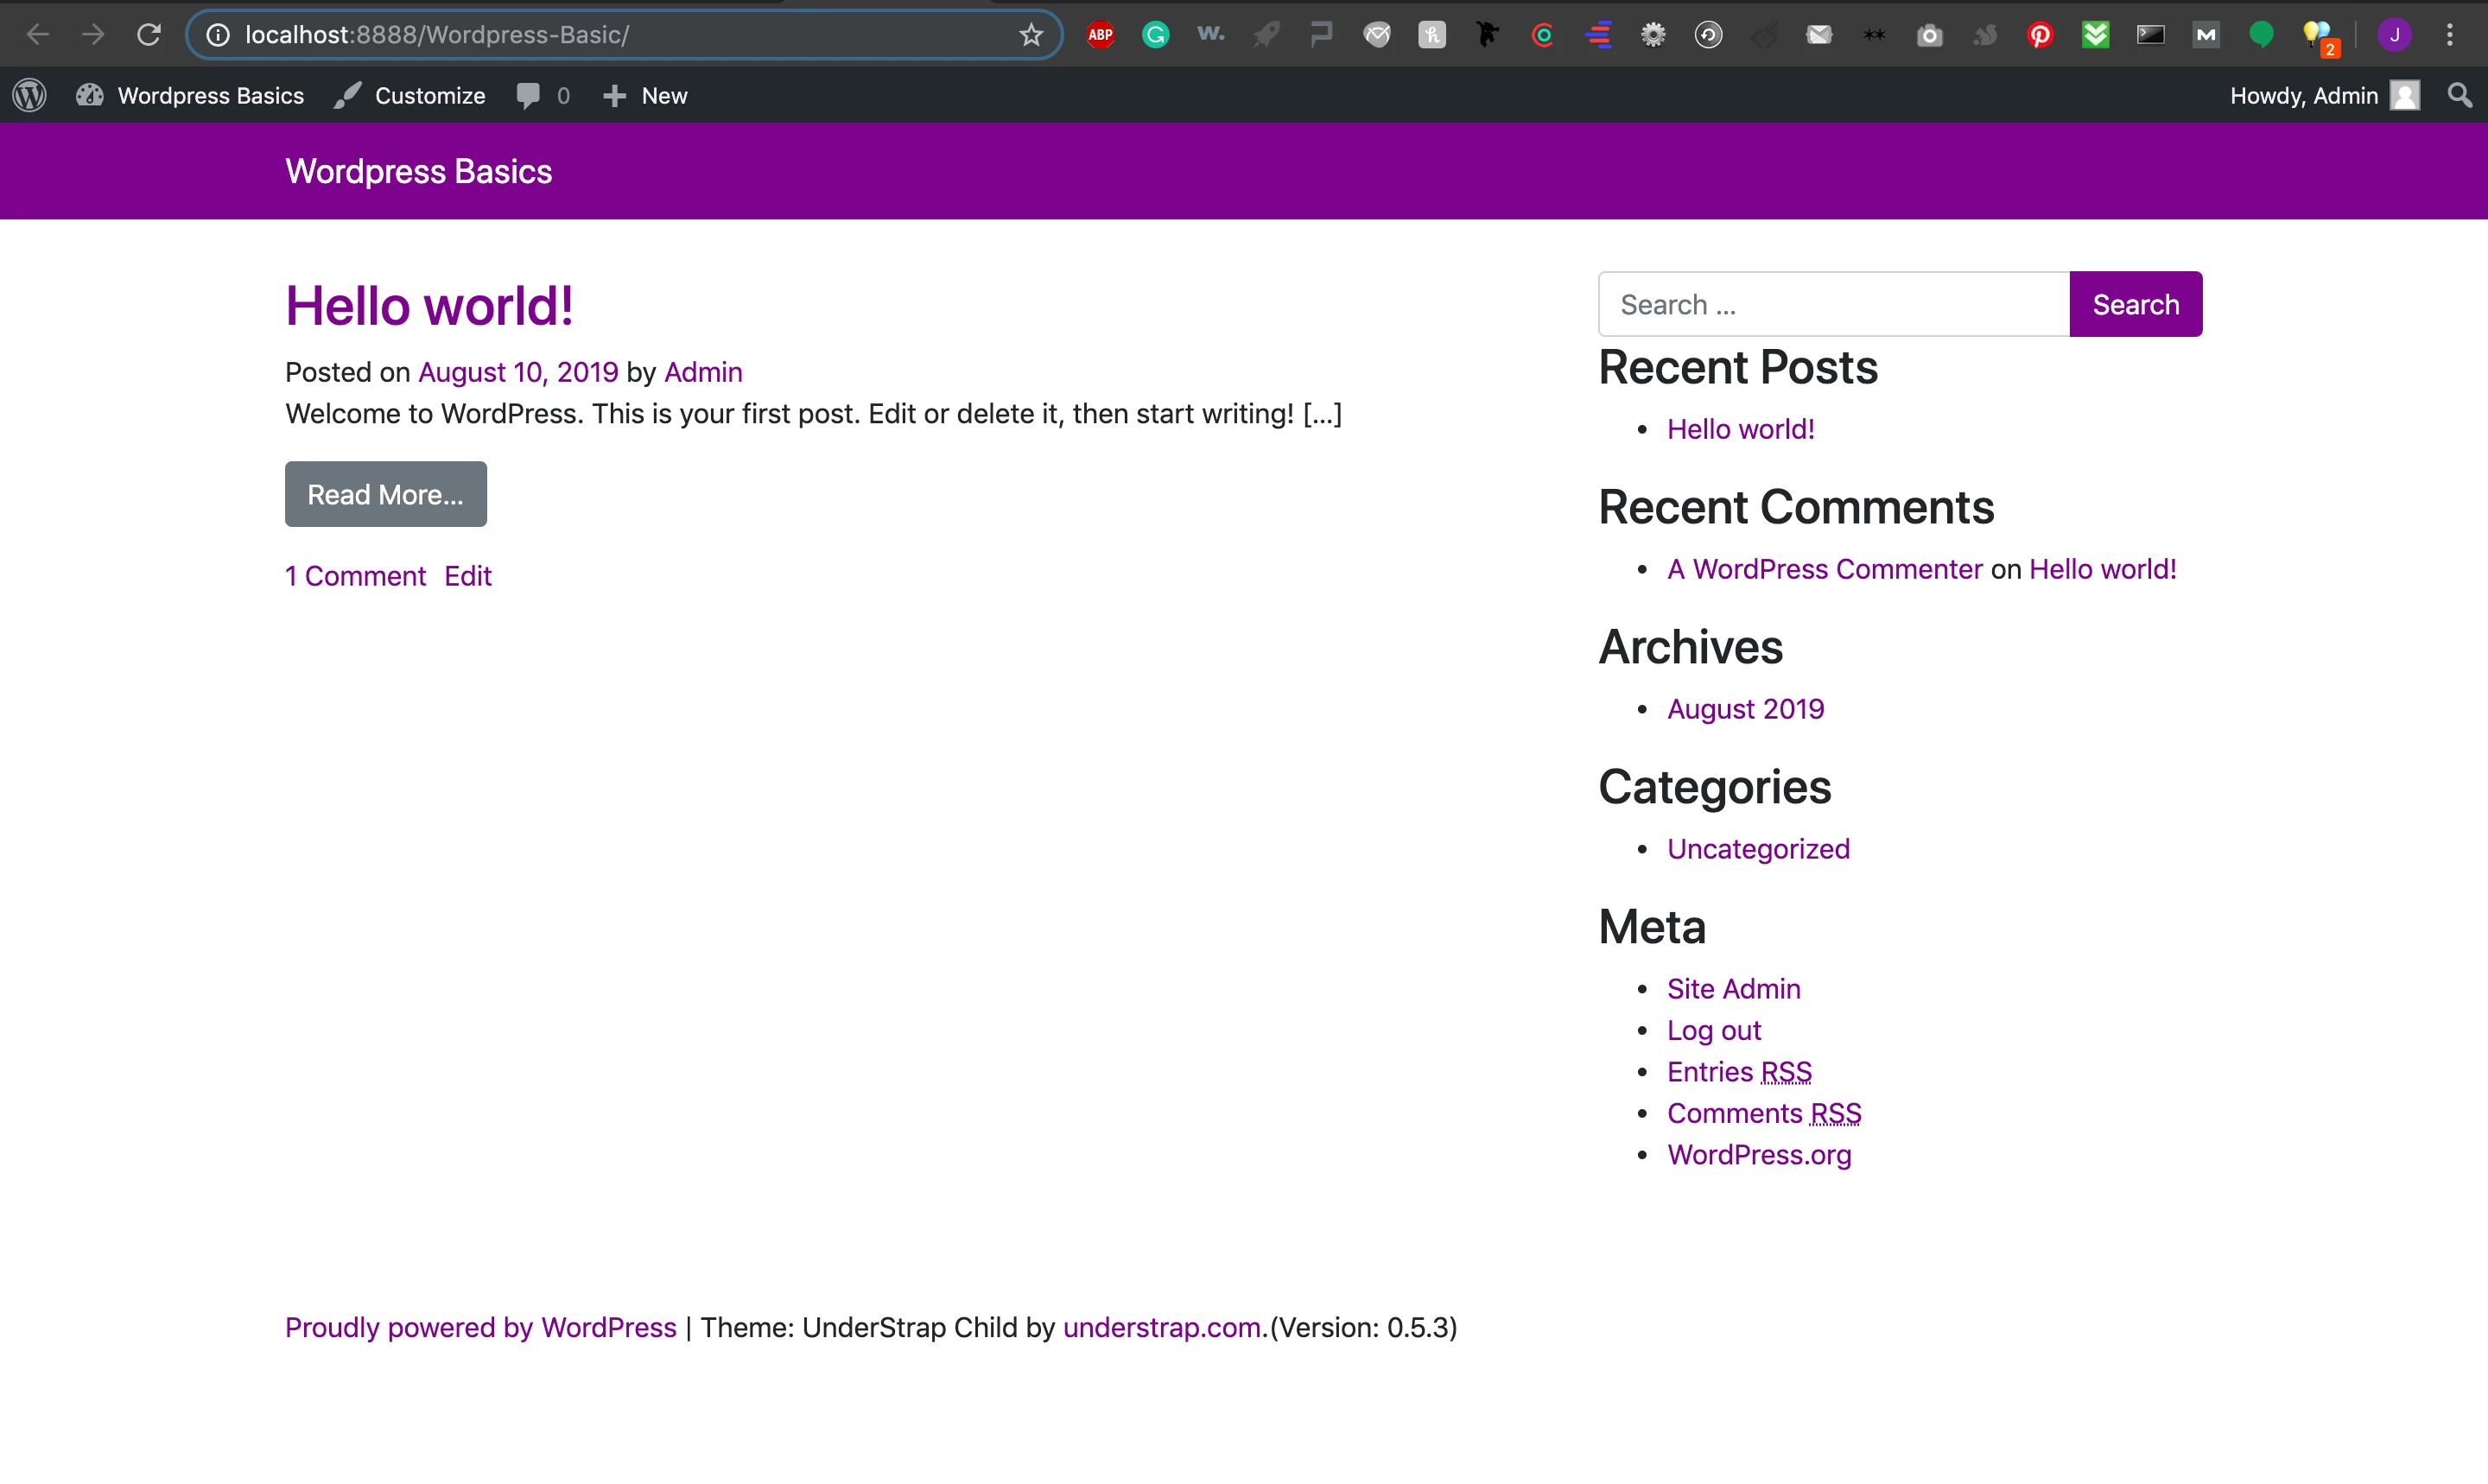This screenshot has width=2488, height=1484.
Task: Click the AdBlock Plus extension icon
Action: (x=1100, y=35)
